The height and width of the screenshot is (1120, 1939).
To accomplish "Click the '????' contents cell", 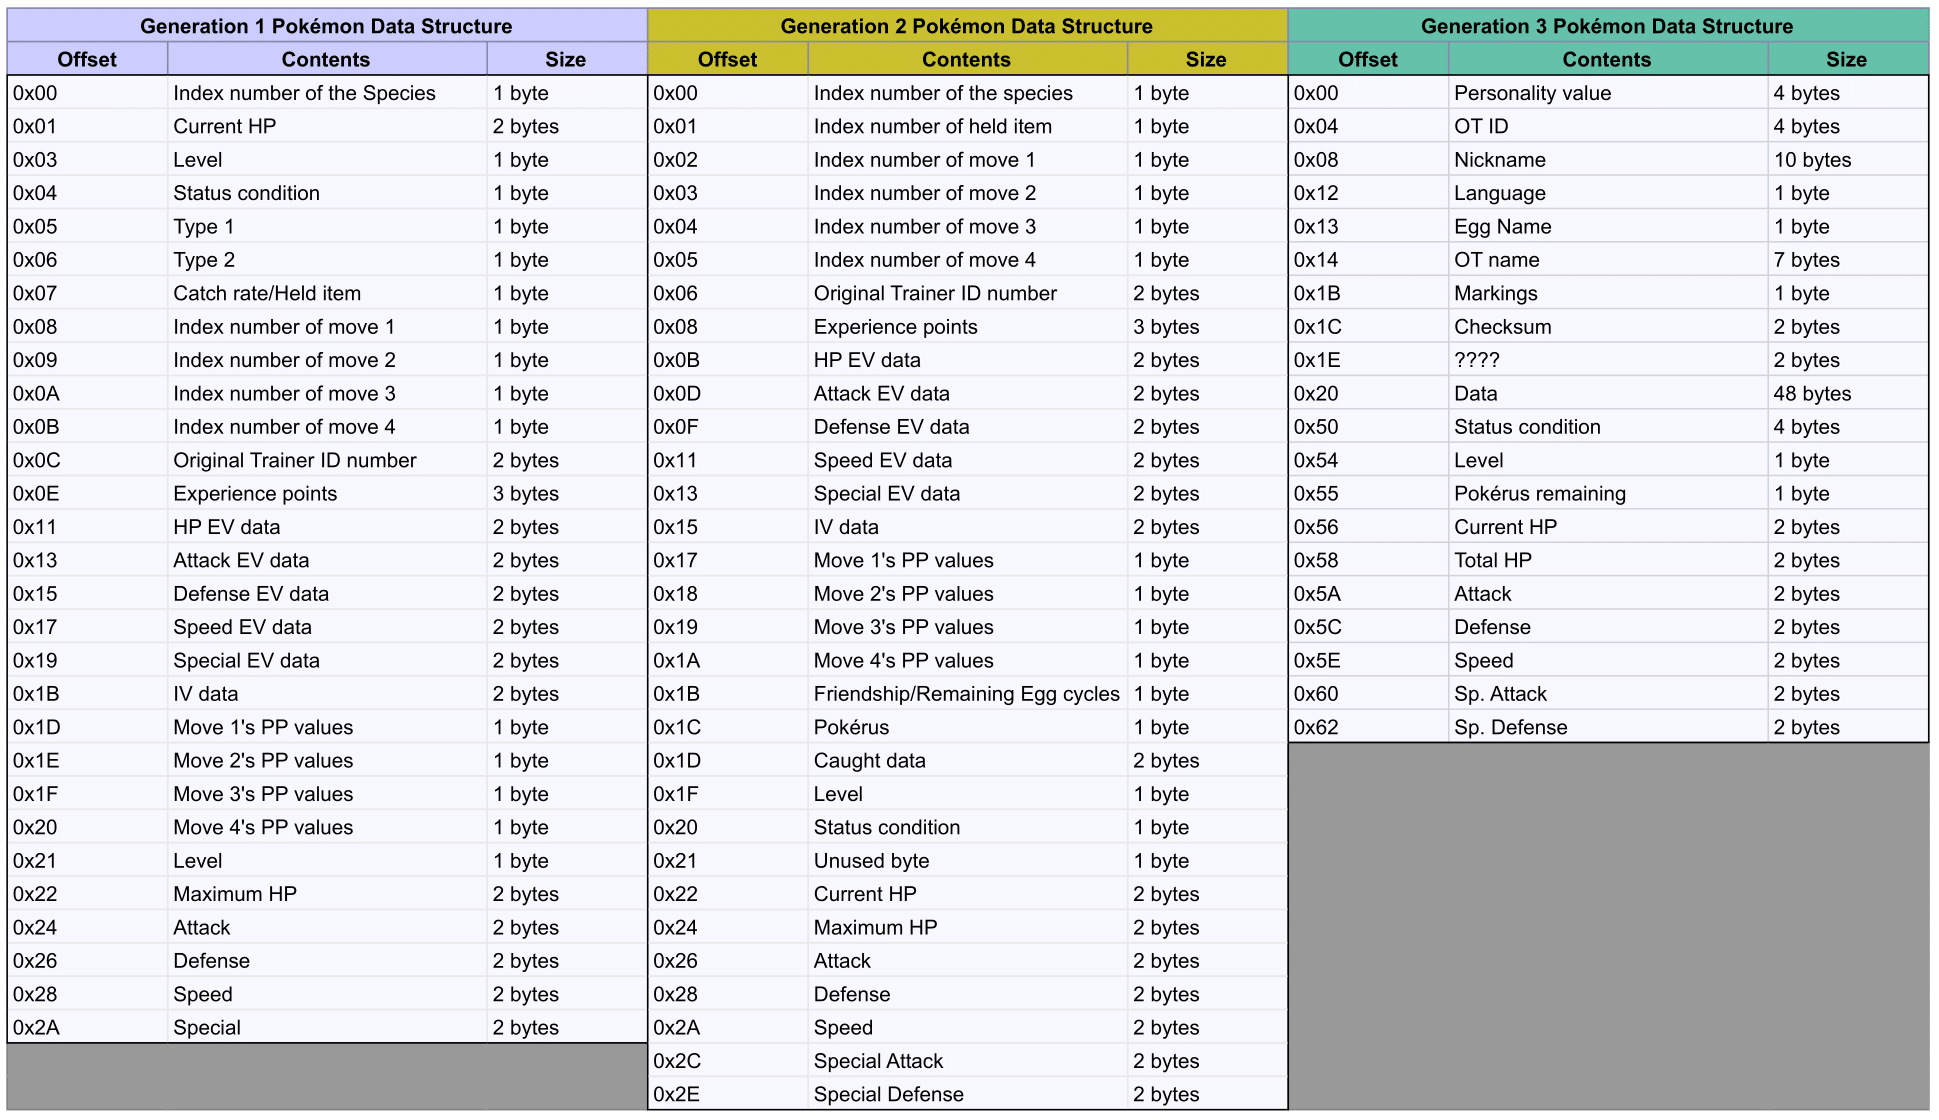I will (1608, 360).
